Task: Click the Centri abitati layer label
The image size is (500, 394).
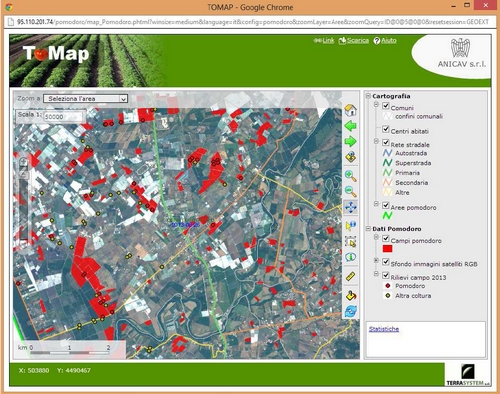Action: point(410,131)
